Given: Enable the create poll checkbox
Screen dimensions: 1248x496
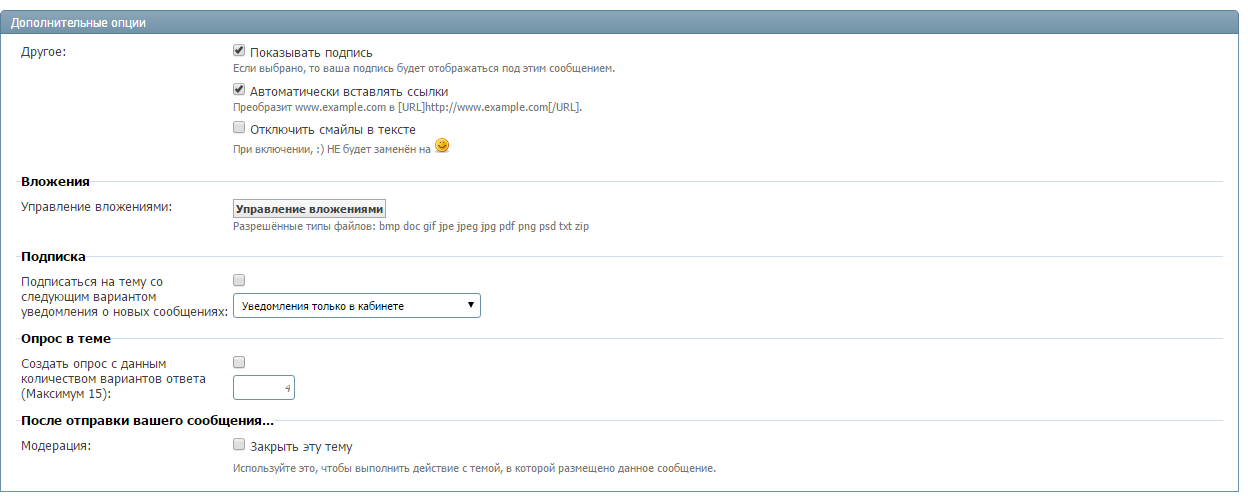Looking at the screenshot, I should pyautogui.click(x=239, y=362).
